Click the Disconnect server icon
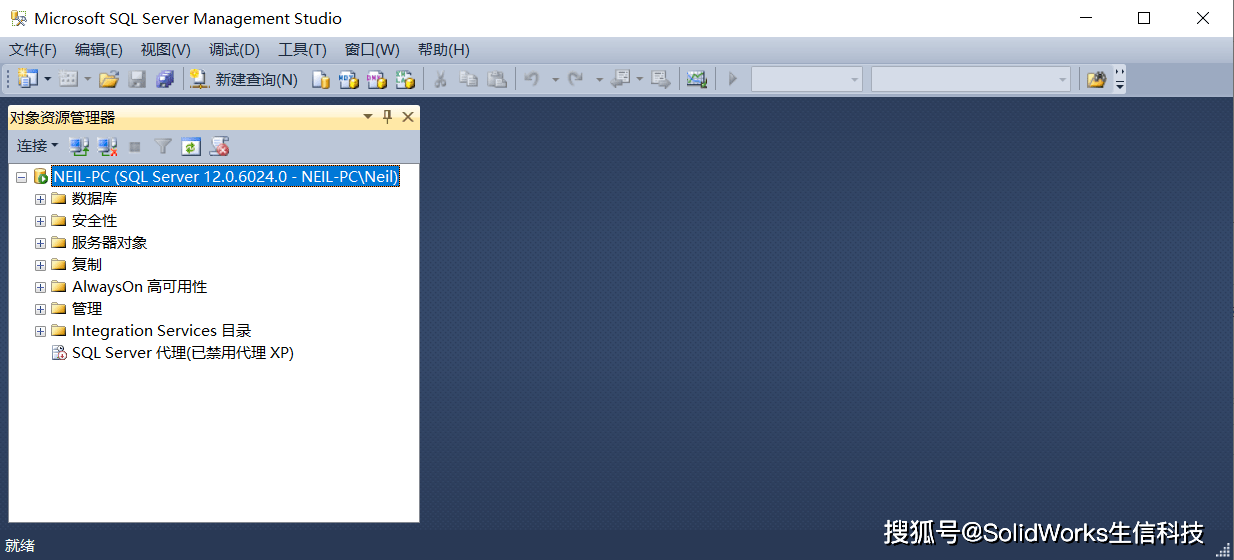 (x=108, y=147)
